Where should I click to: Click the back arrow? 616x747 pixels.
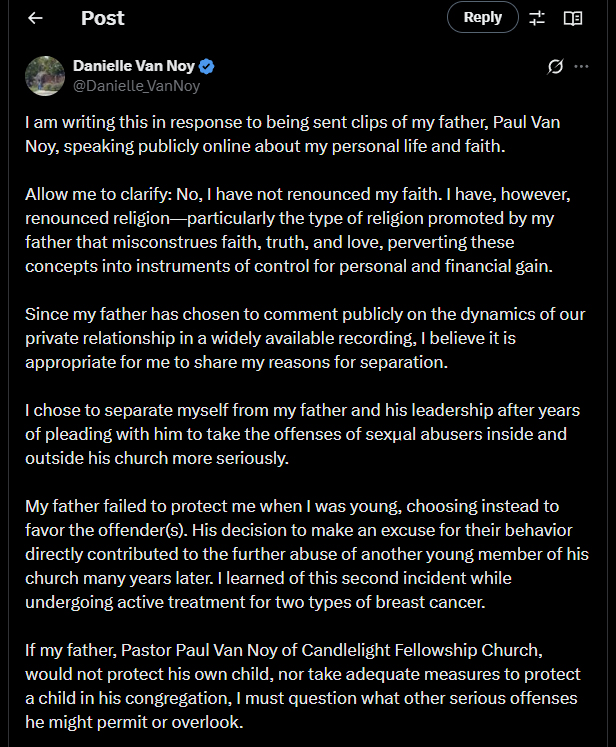coord(36,18)
